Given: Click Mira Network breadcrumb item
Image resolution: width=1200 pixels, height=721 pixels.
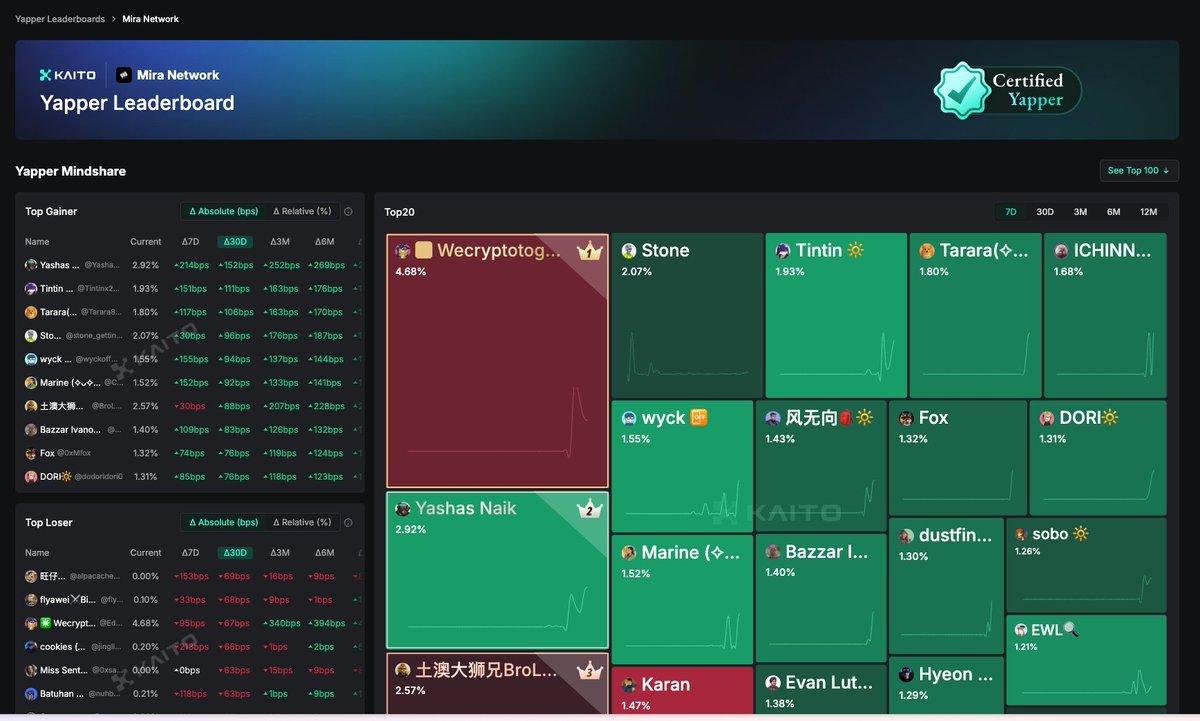Looking at the screenshot, I should (x=151, y=19).
